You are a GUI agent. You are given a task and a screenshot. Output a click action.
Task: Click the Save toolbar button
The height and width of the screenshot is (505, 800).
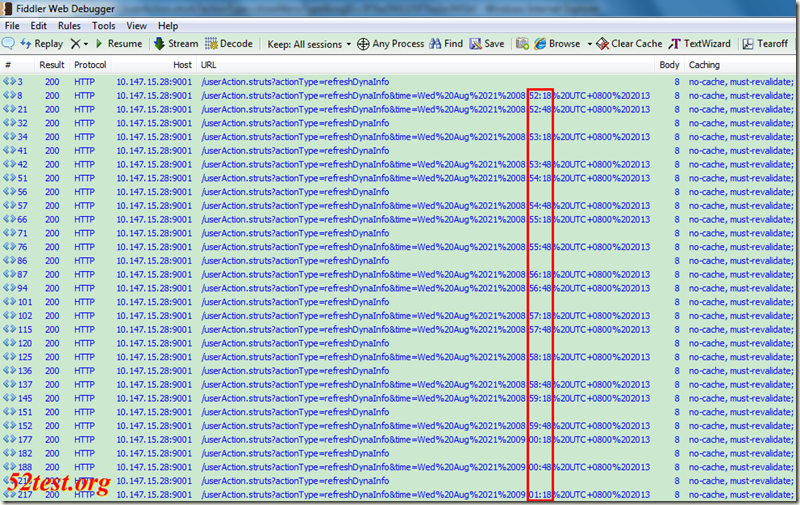[486, 44]
